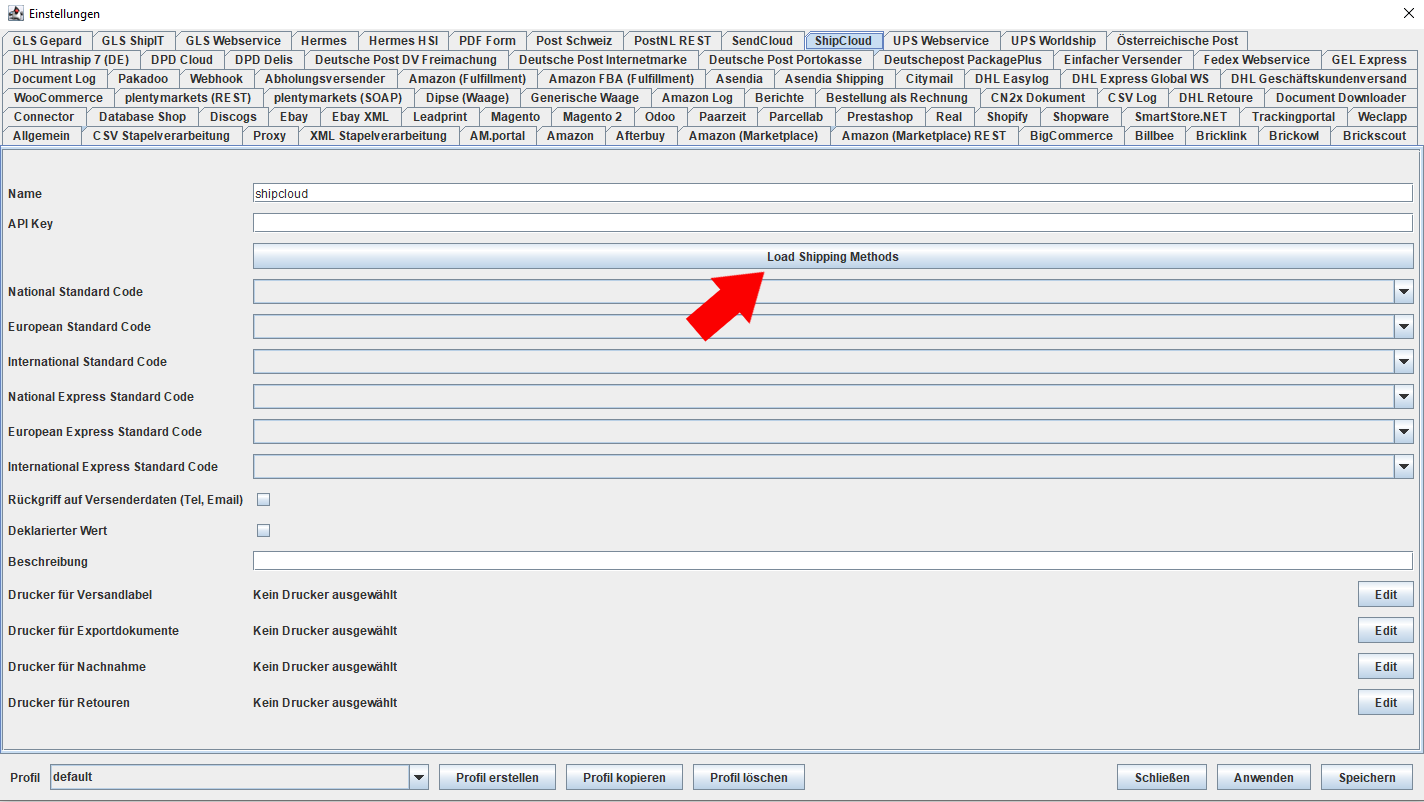Edit Drucker für Exportdokumente

click(x=1385, y=631)
